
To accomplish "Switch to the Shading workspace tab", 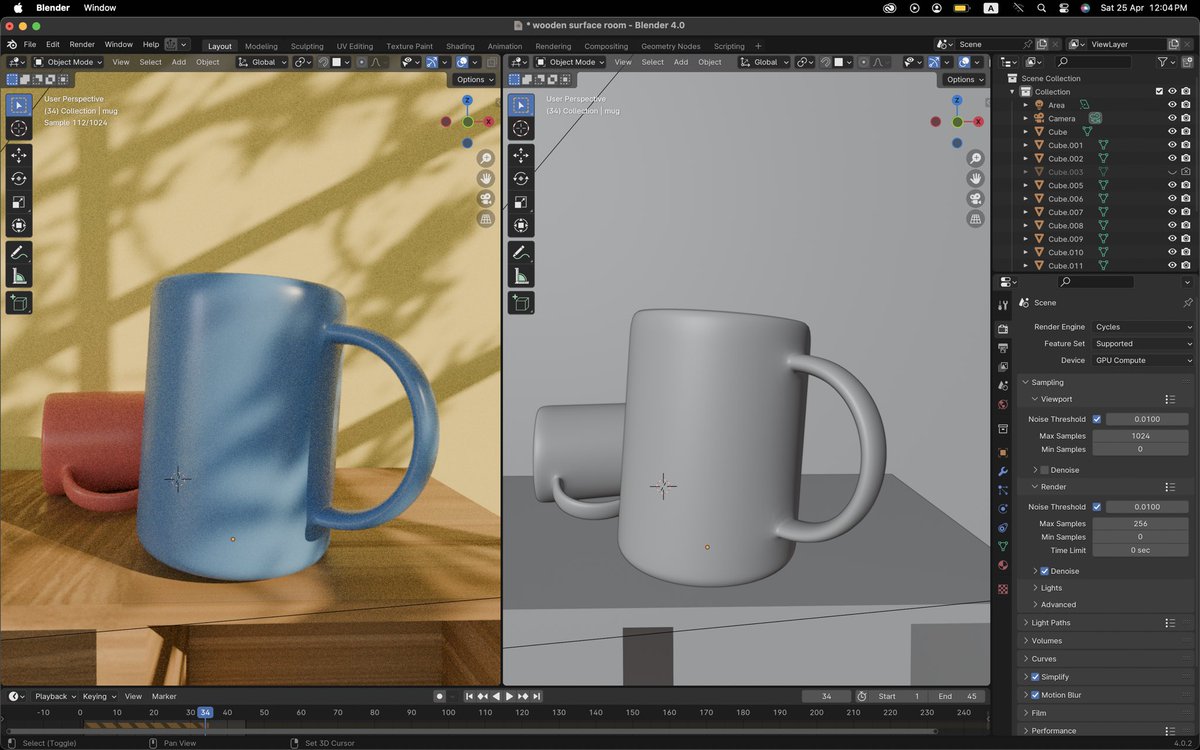I will (460, 46).
